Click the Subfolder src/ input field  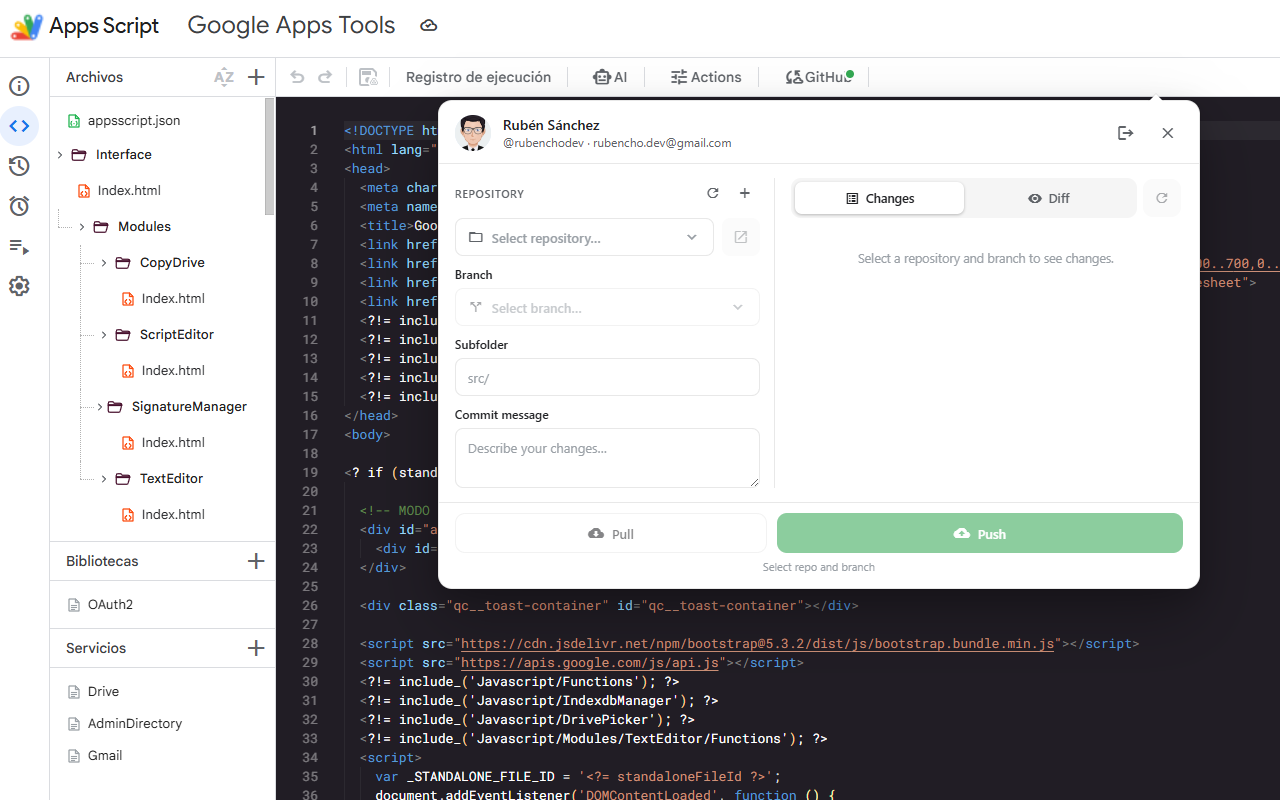tap(607, 378)
